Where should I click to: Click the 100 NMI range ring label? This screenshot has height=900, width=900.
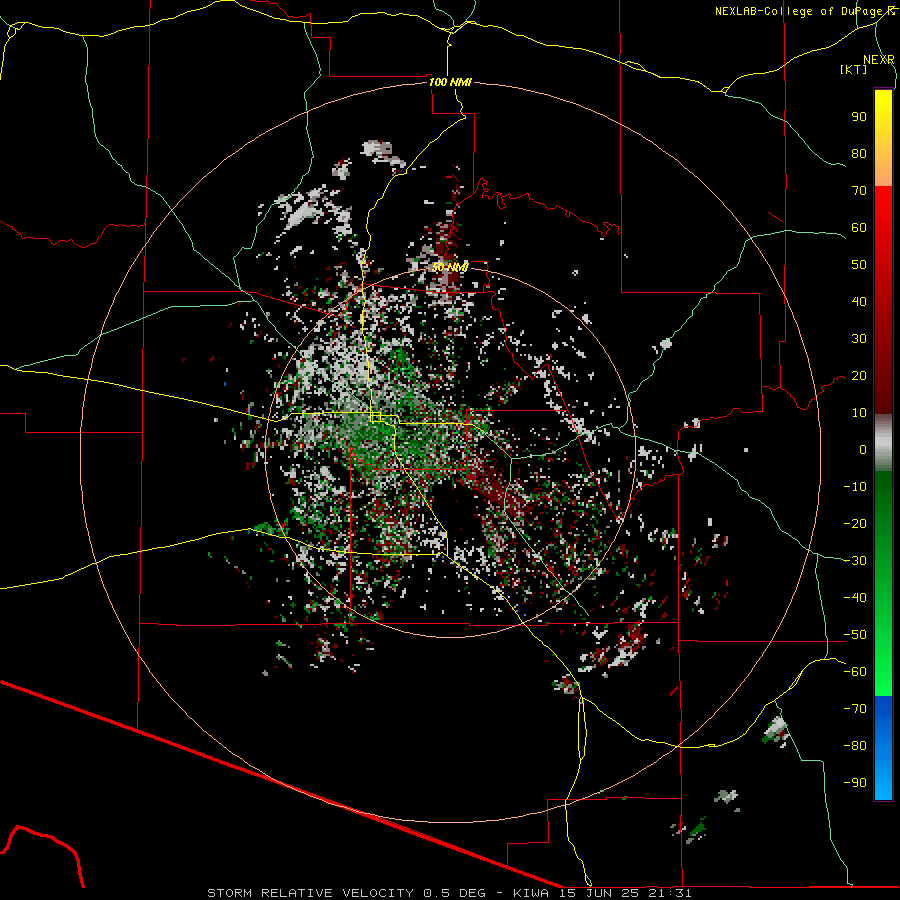coord(450,82)
